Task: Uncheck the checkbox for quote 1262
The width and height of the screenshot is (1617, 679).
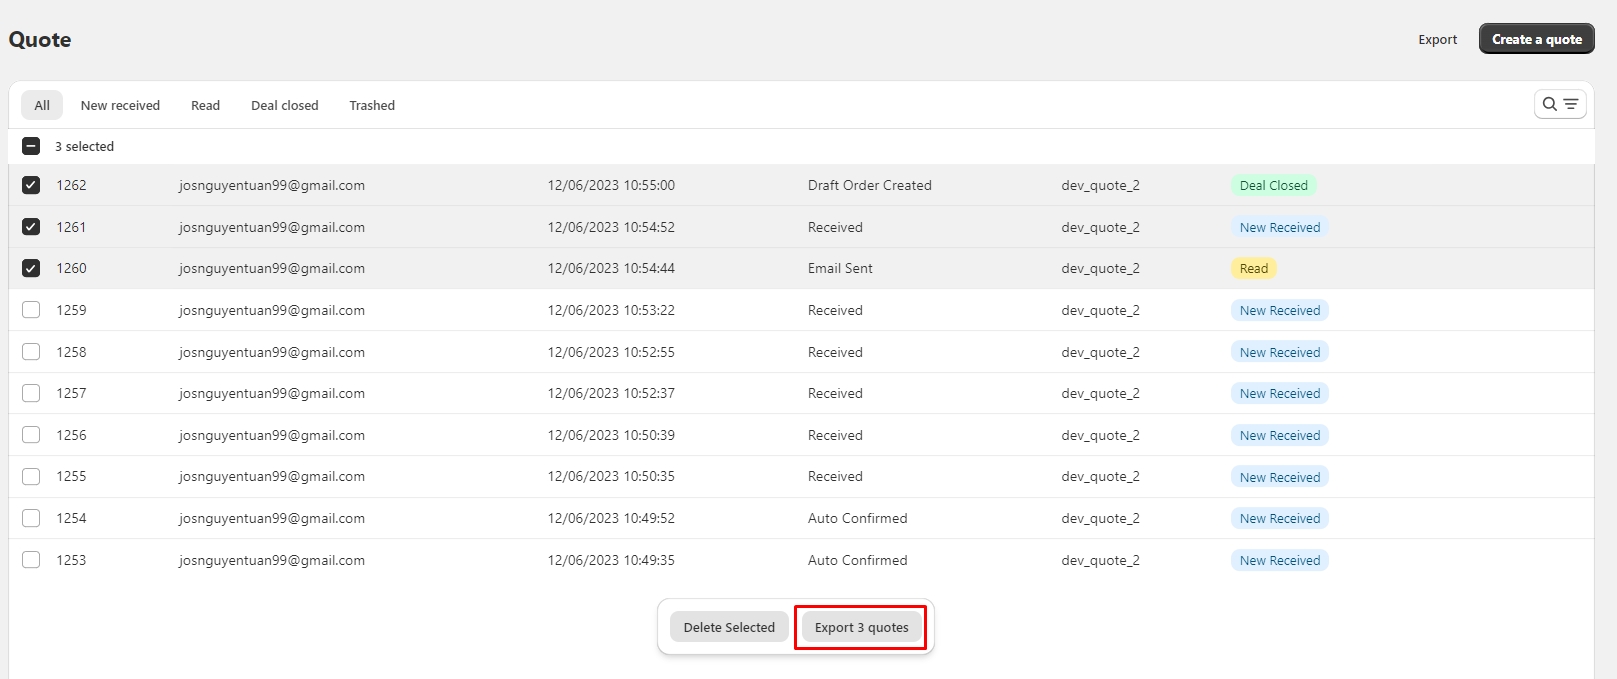Action: 31,185
